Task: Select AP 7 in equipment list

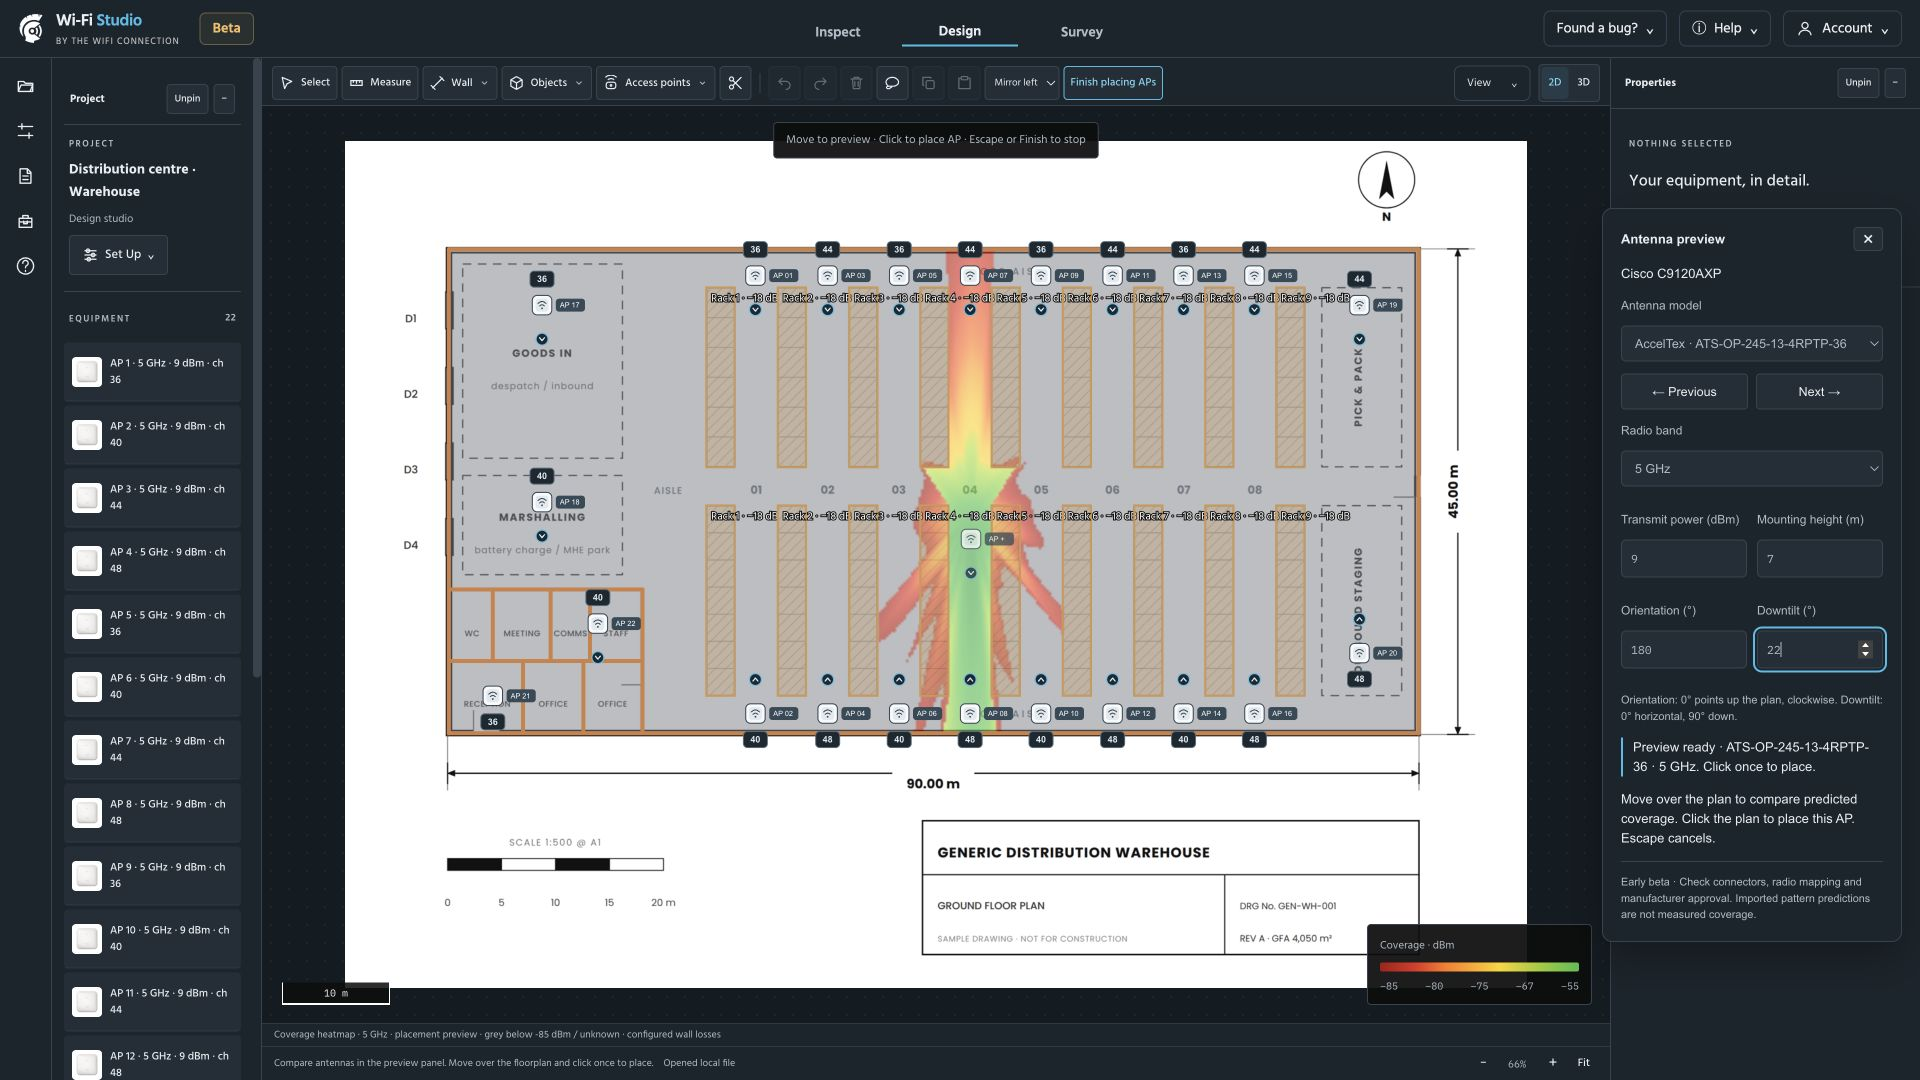Action: click(x=152, y=750)
